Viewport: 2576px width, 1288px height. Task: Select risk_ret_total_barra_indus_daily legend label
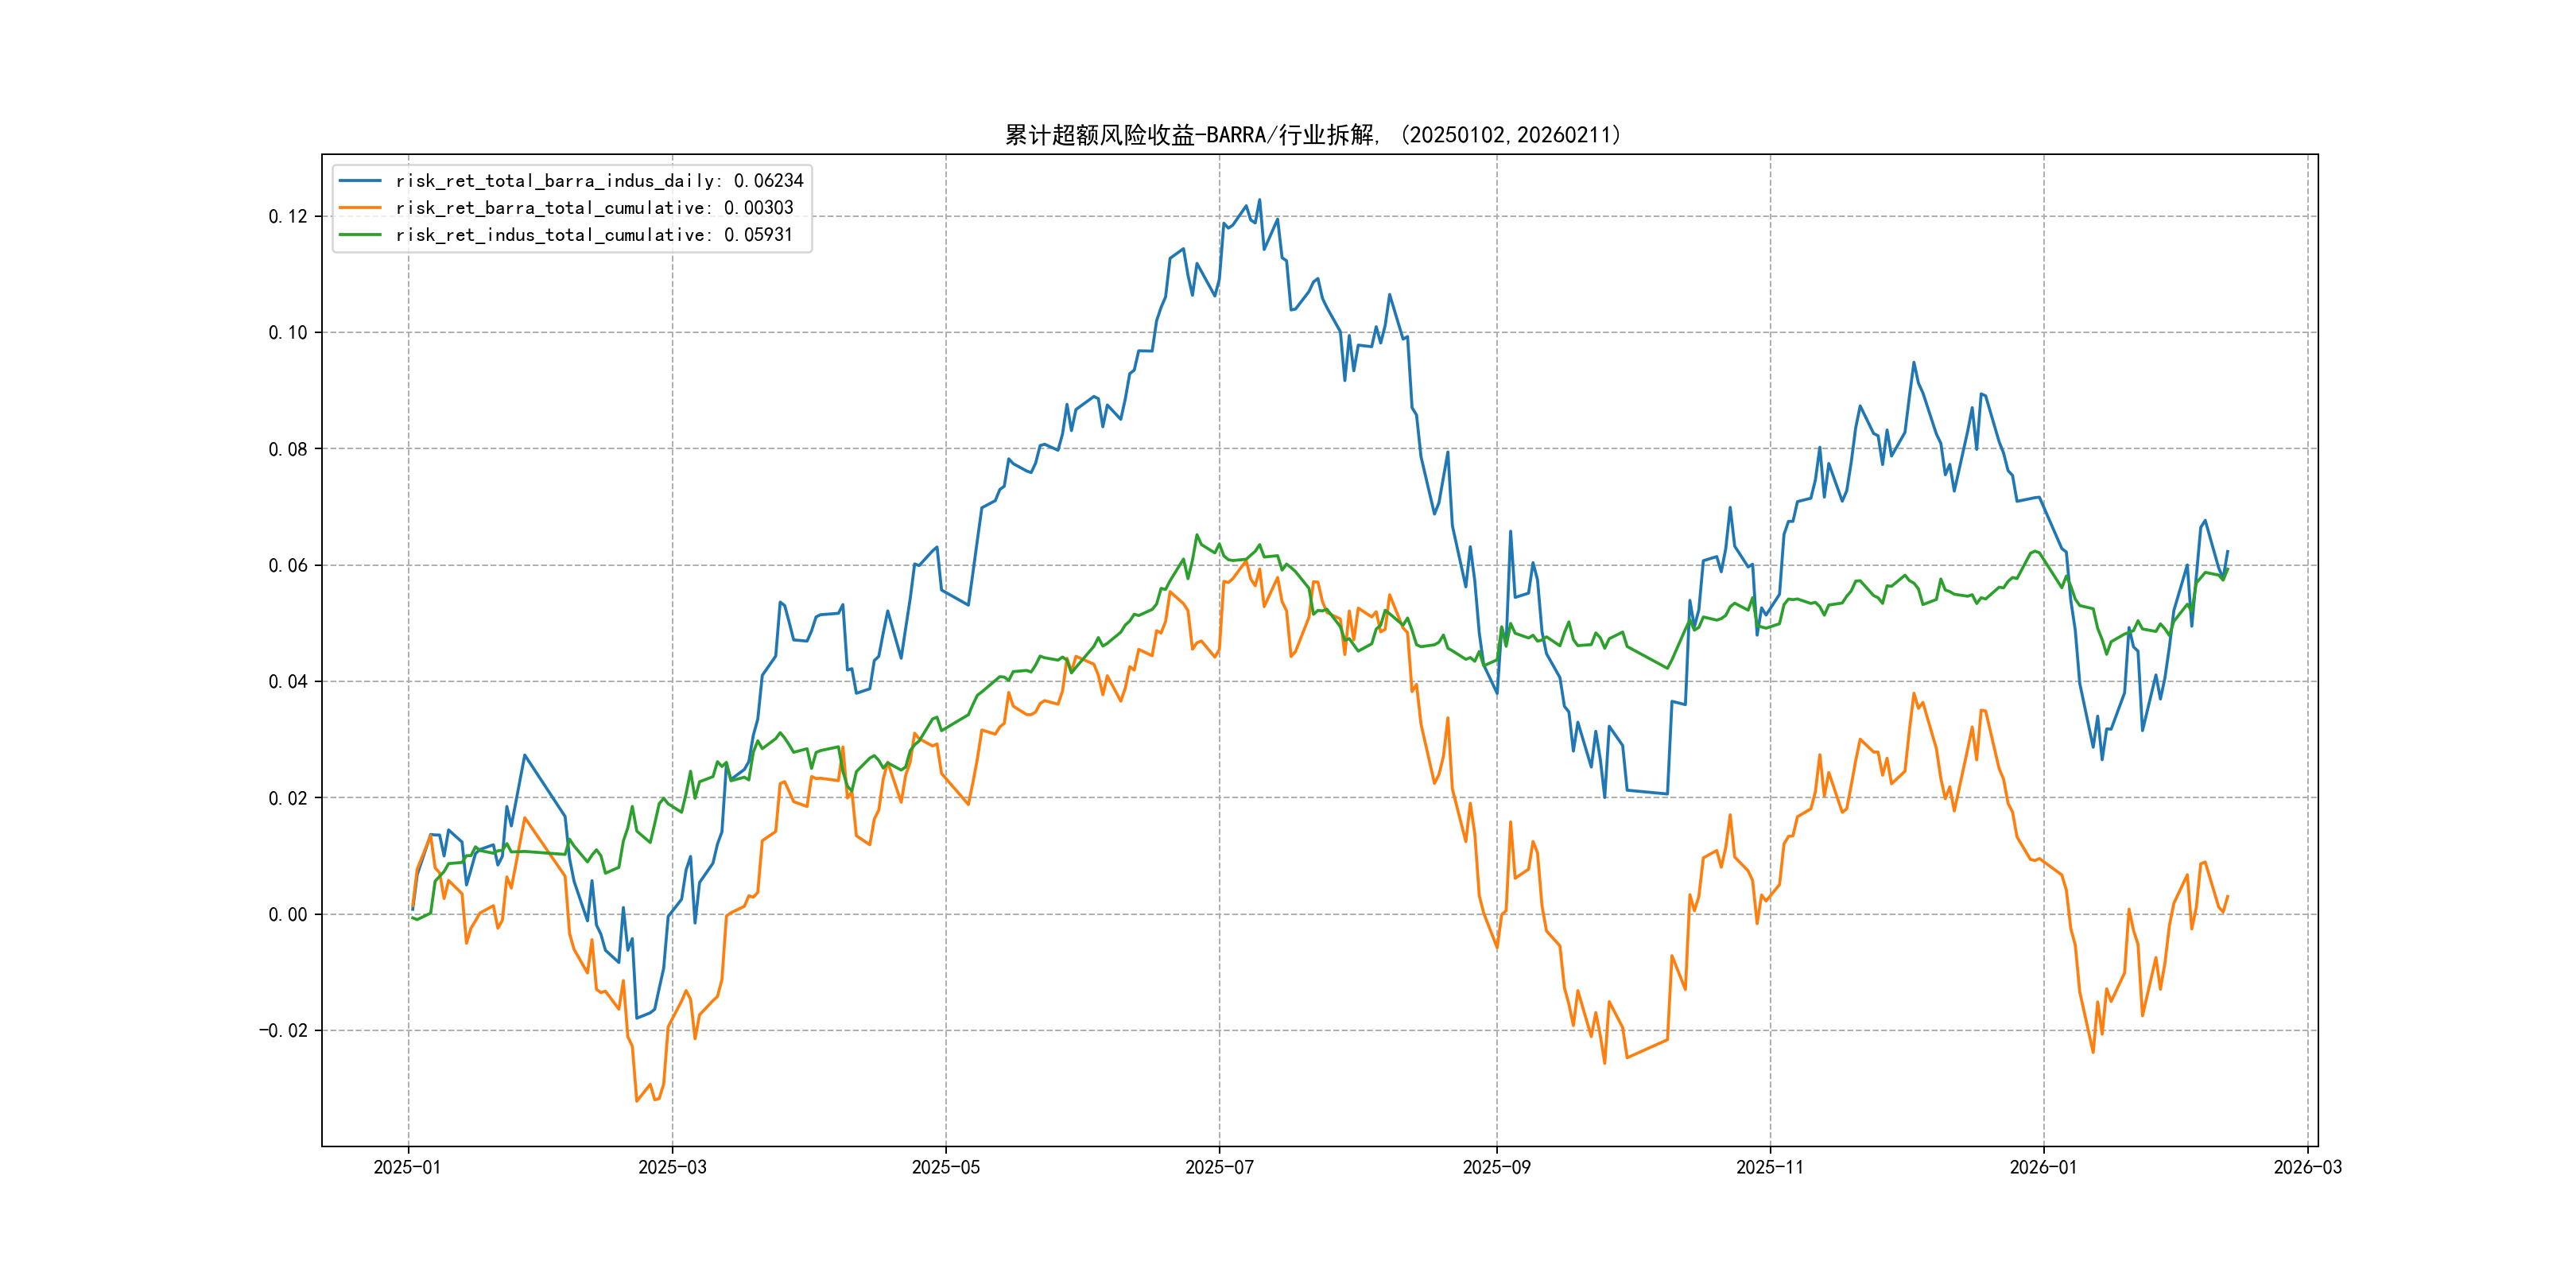pyautogui.click(x=599, y=181)
